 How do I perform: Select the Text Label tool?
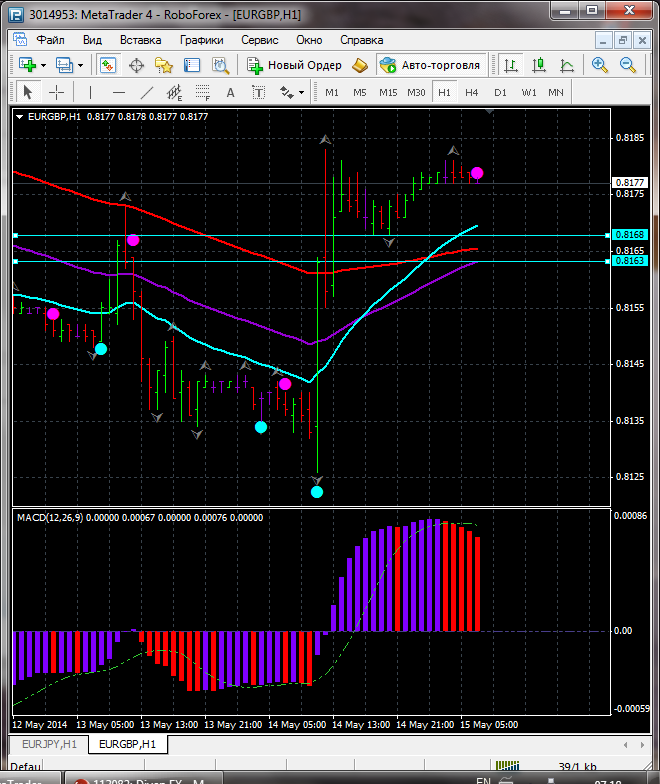[258, 92]
